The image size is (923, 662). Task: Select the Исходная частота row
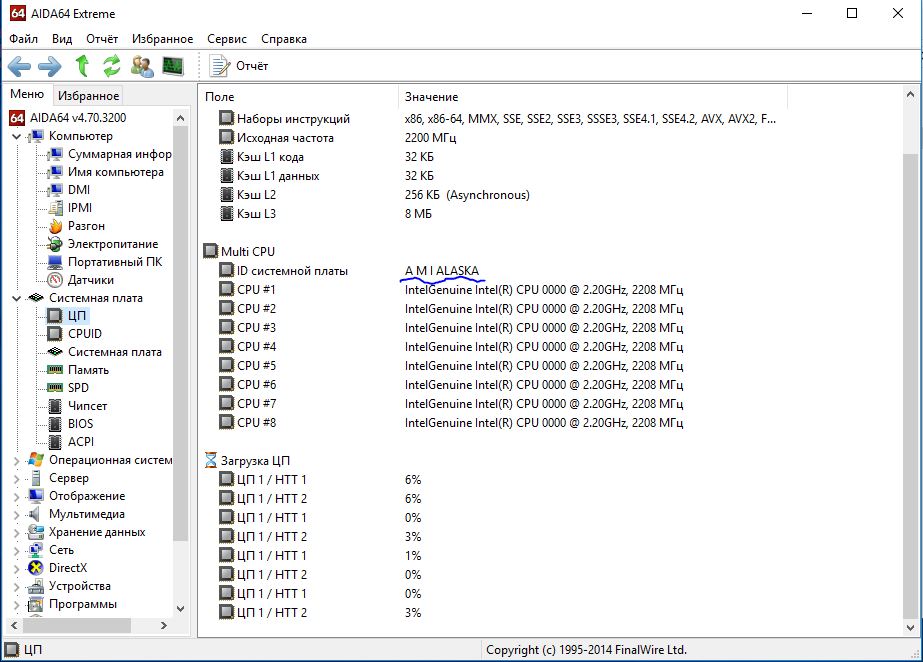click(336, 138)
